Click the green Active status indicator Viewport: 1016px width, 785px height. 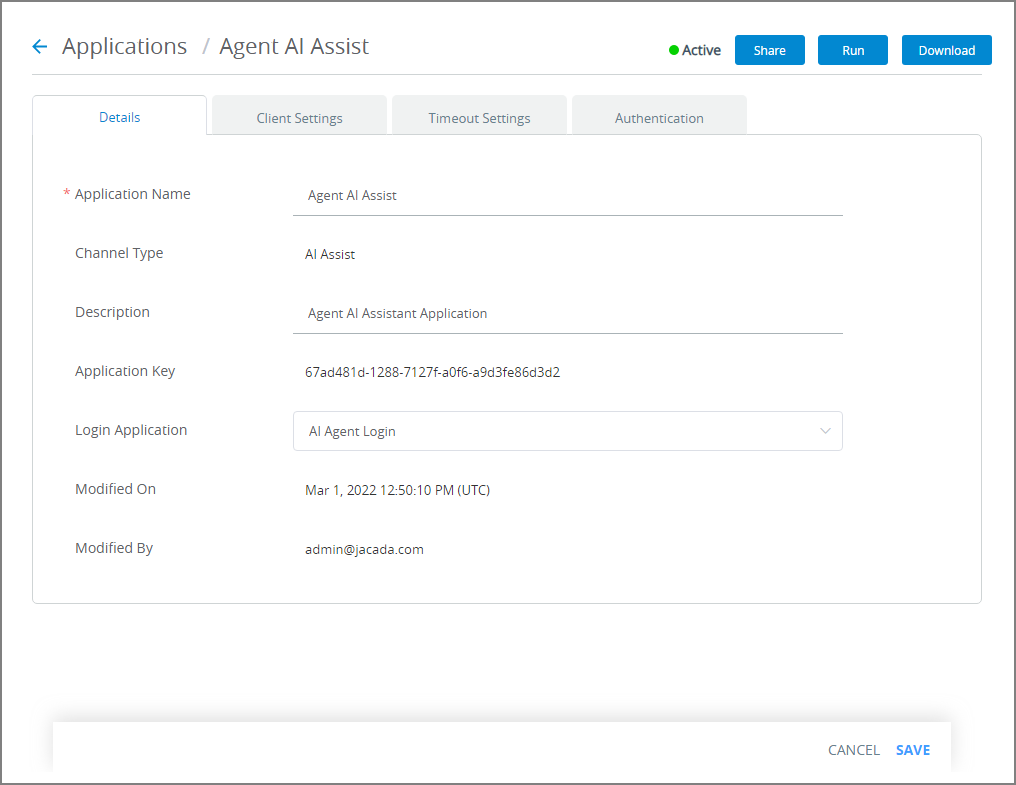coord(676,50)
